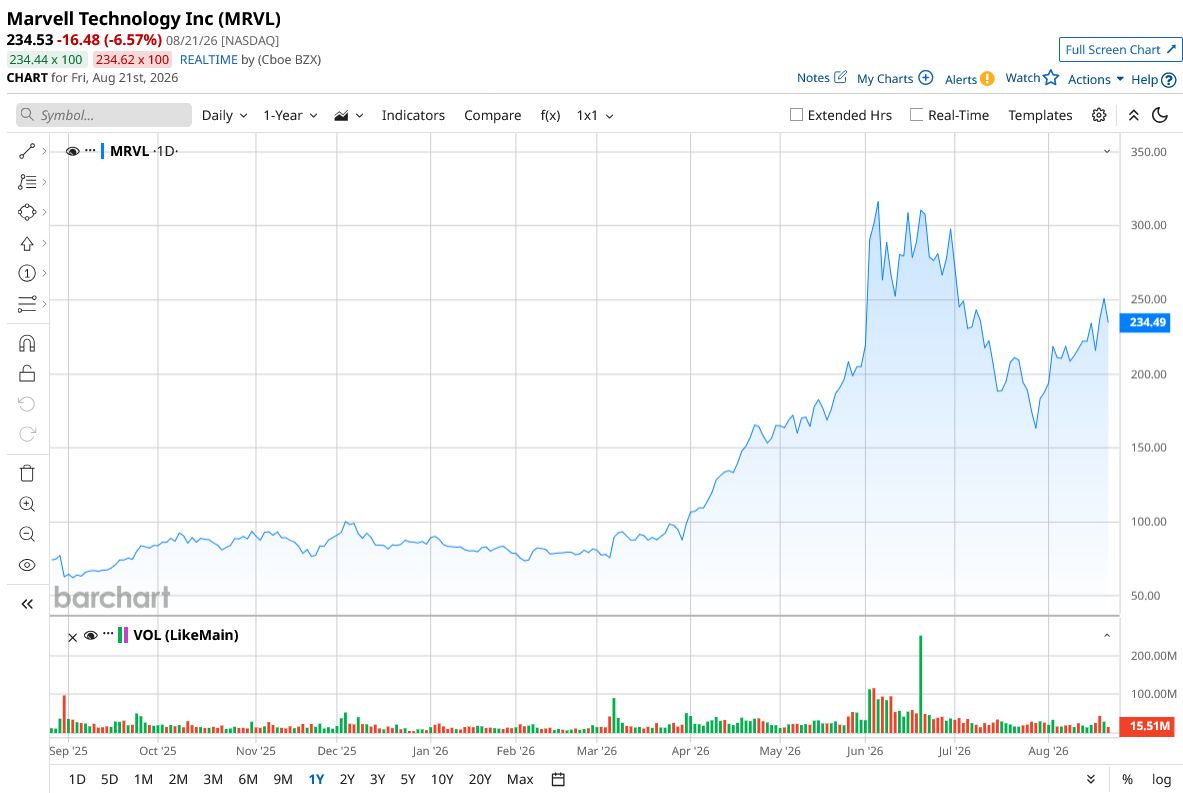Select the 1D time range
Image resolution: width=1183 pixels, height=793 pixels.
pyautogui.click(x=77, y=779)
